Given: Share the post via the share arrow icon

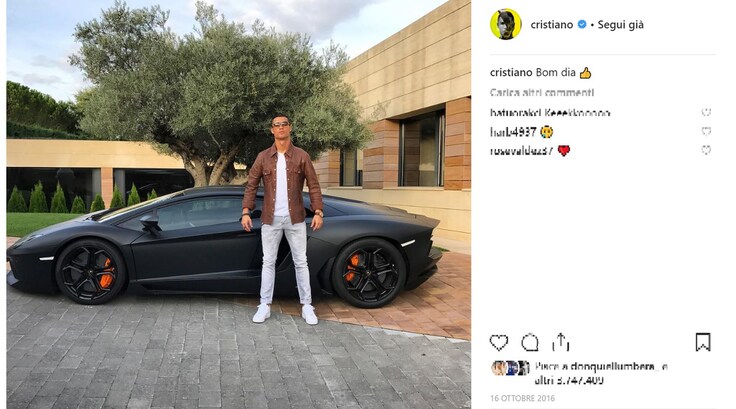Looking at the screenshot, I should (561, 342).
